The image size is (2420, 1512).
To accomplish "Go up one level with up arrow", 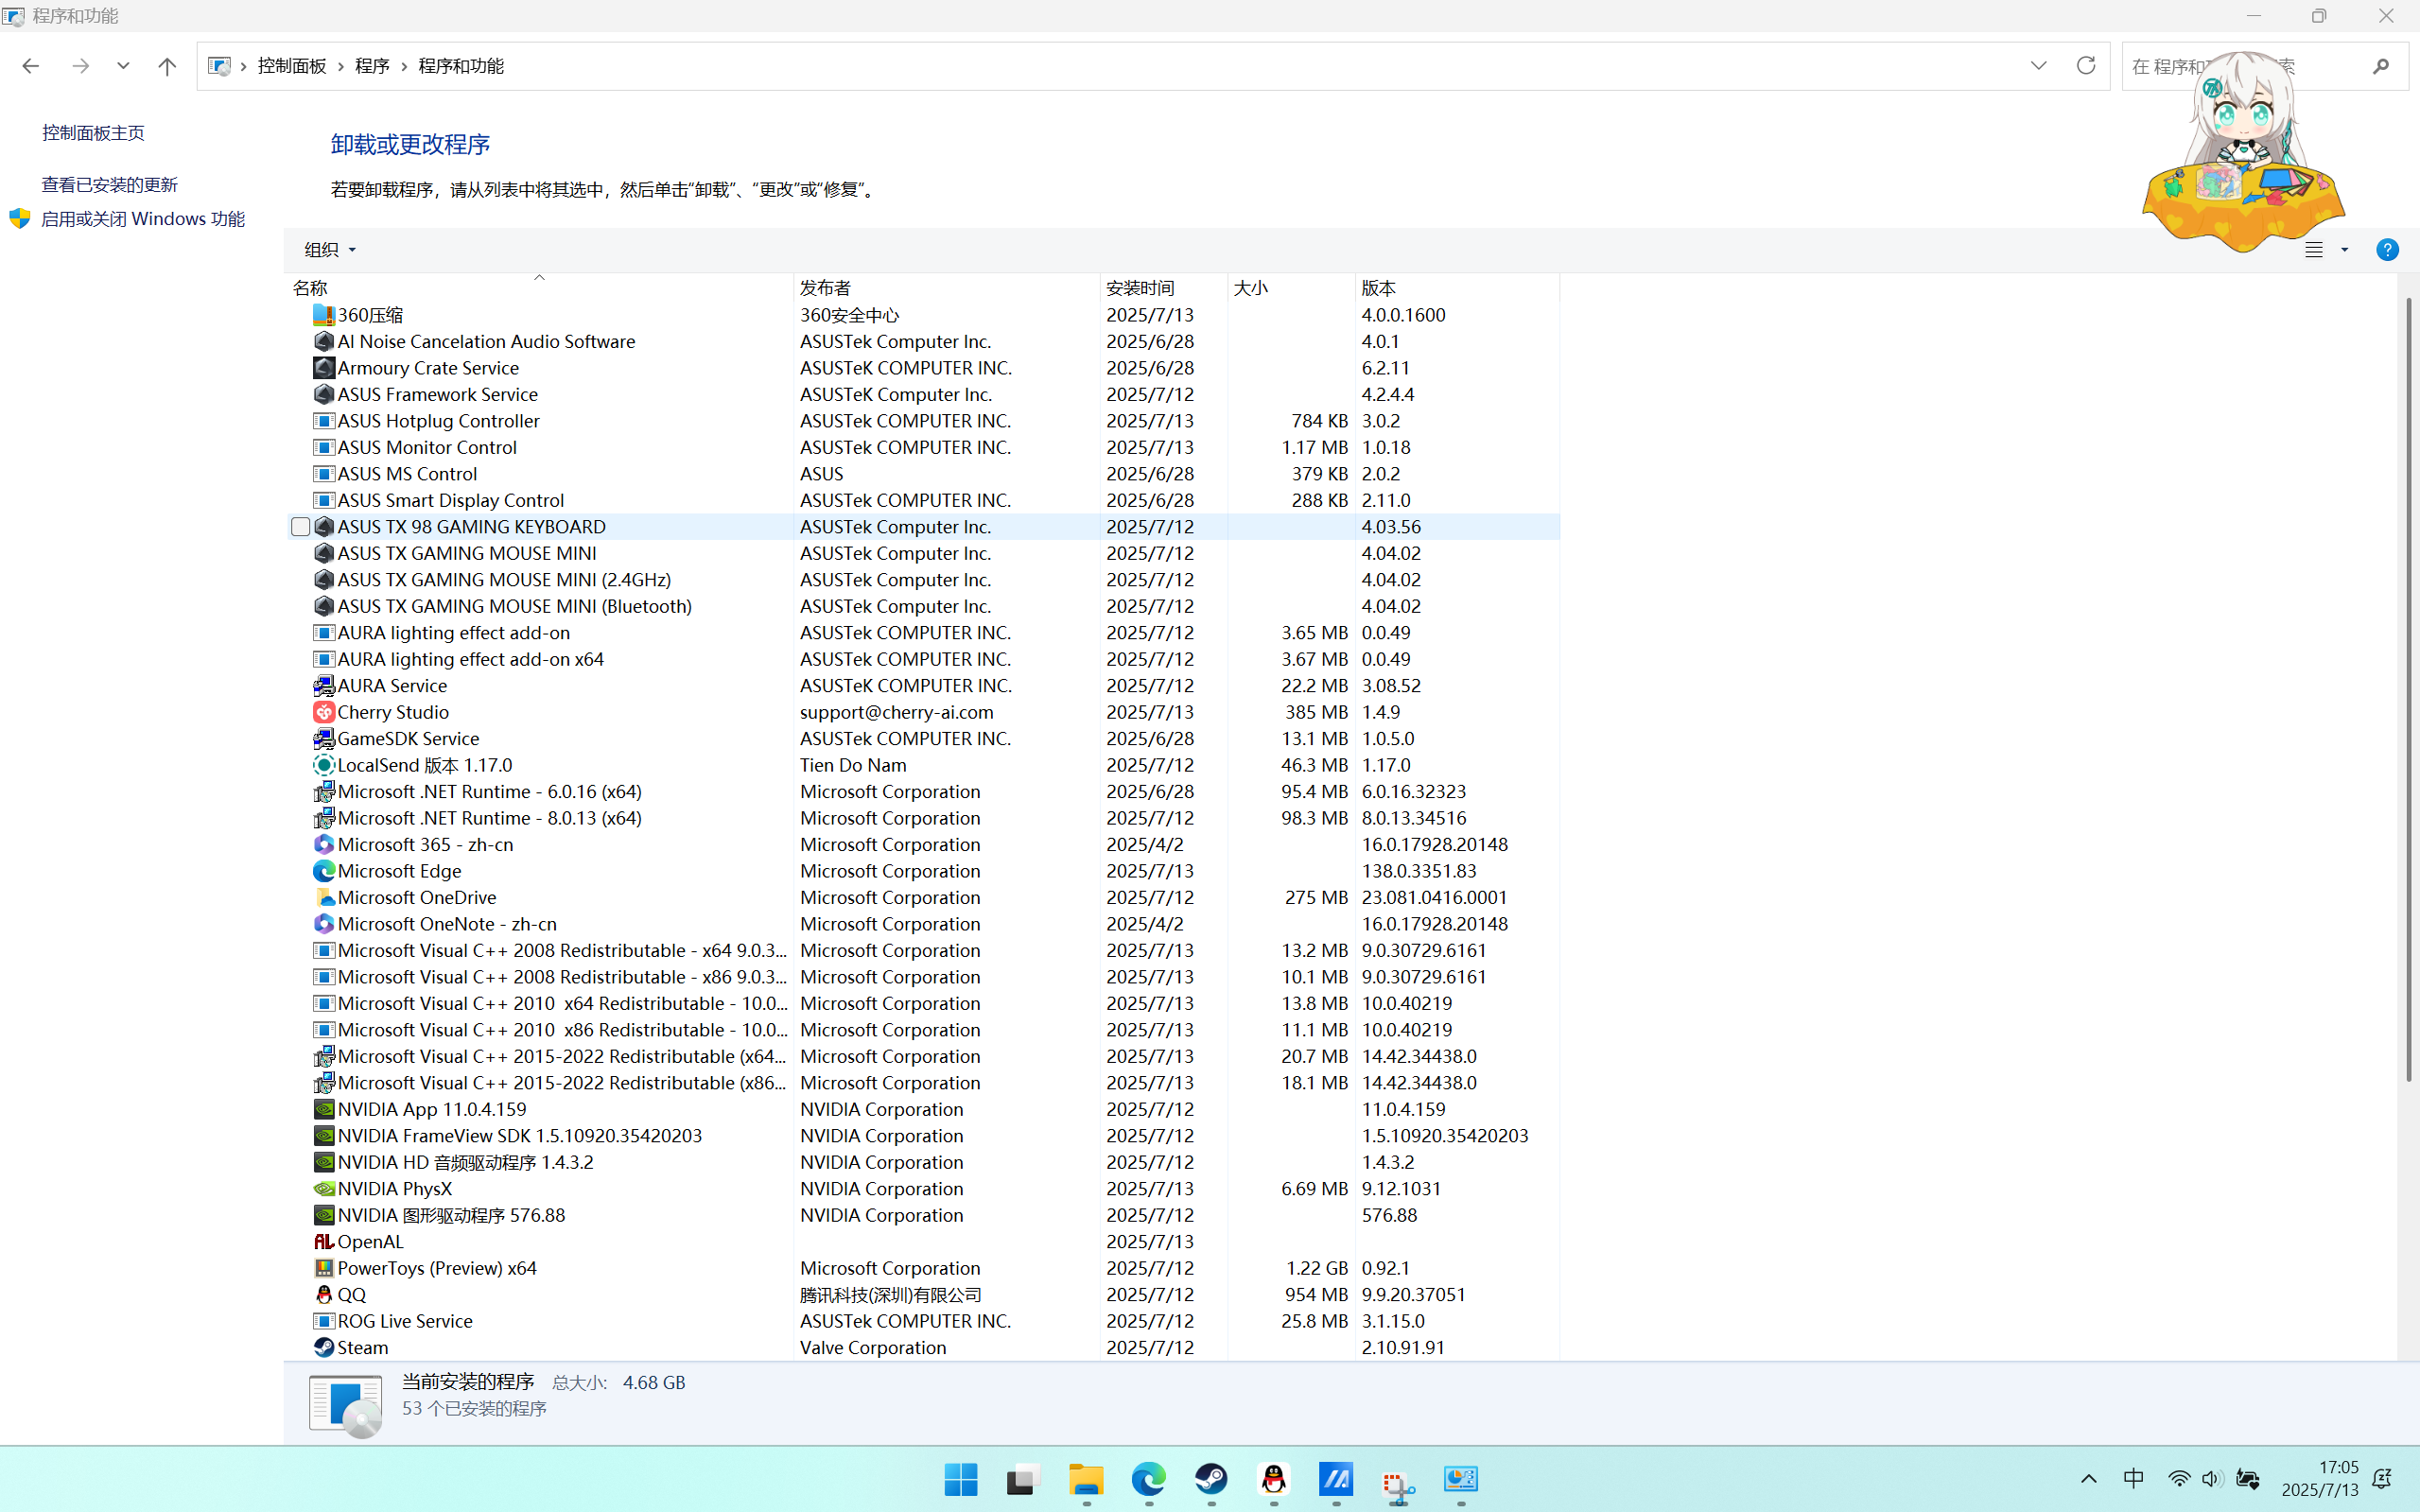I will pyautogui.click(x=167, y=66).
